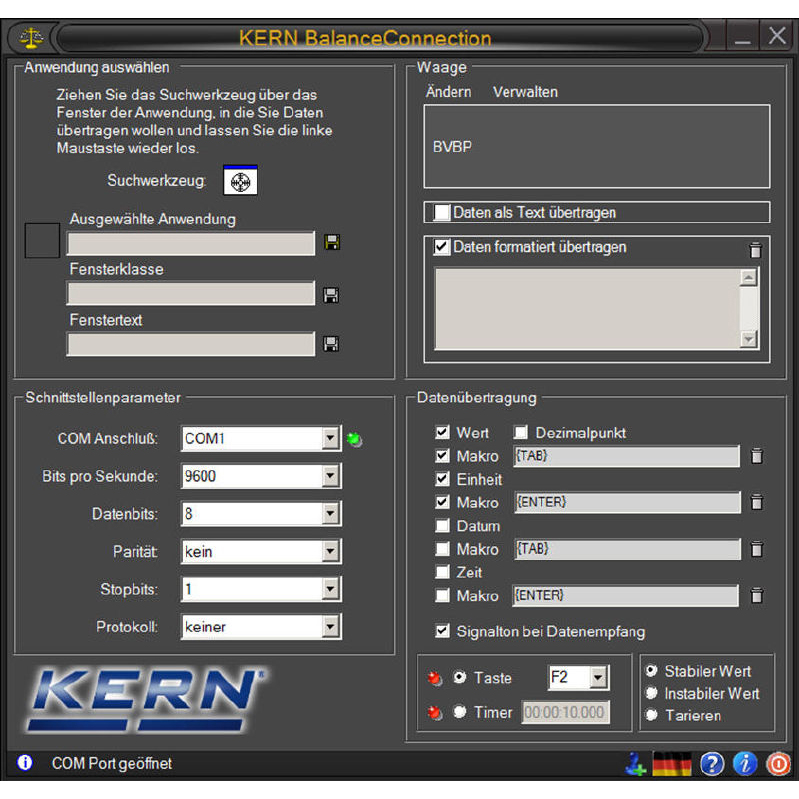Viewport: 799px width, 799px height.
Task: Expand the Stopbits dropdown
Action: pyautogui.click(x=330, y=589)
